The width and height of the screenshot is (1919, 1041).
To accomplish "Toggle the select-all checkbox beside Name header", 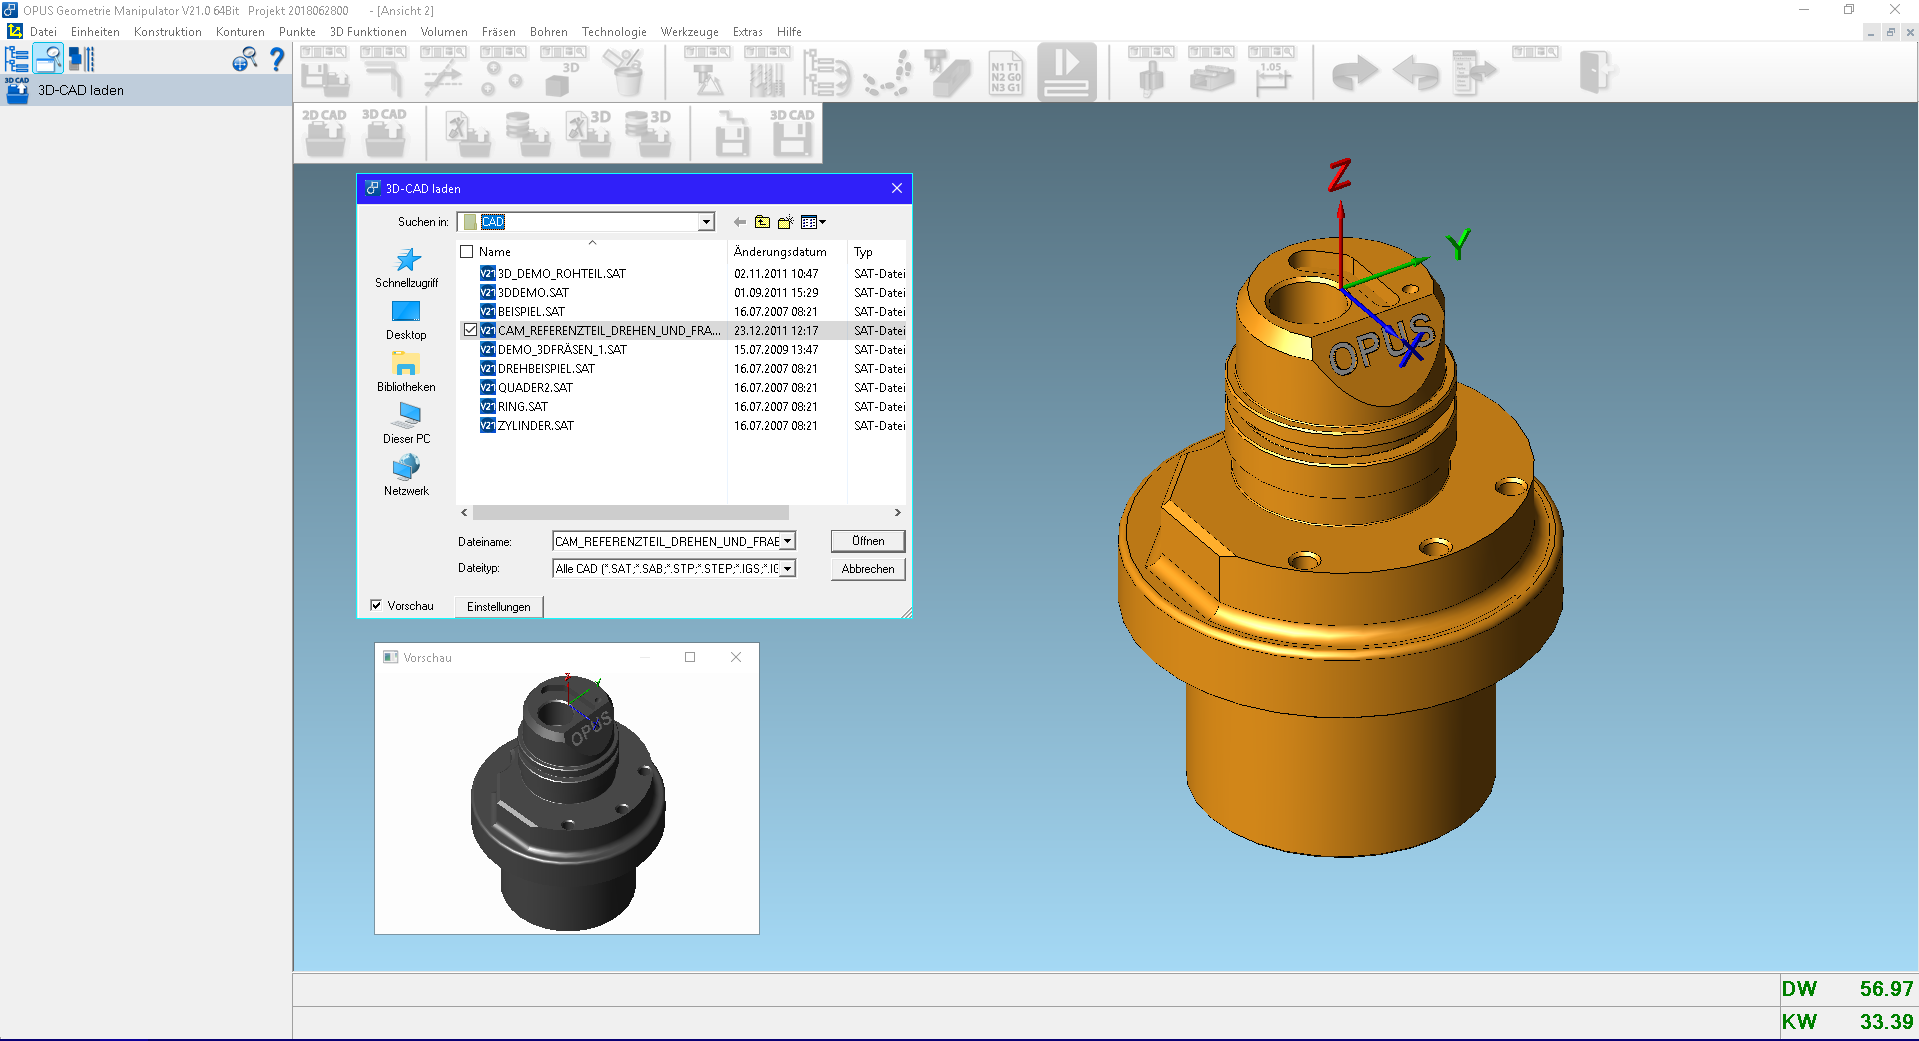I will point(467,252).
